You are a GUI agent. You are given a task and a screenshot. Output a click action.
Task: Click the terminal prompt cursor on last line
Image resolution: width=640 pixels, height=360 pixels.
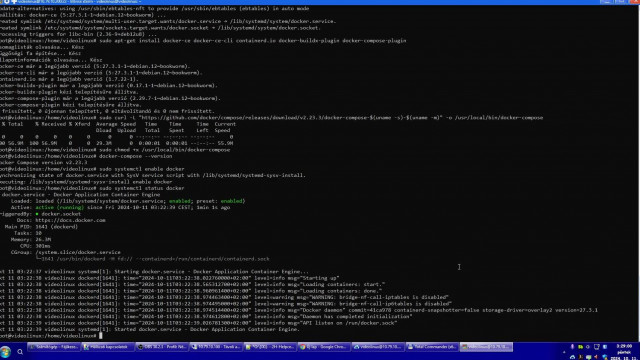(100, 336)
